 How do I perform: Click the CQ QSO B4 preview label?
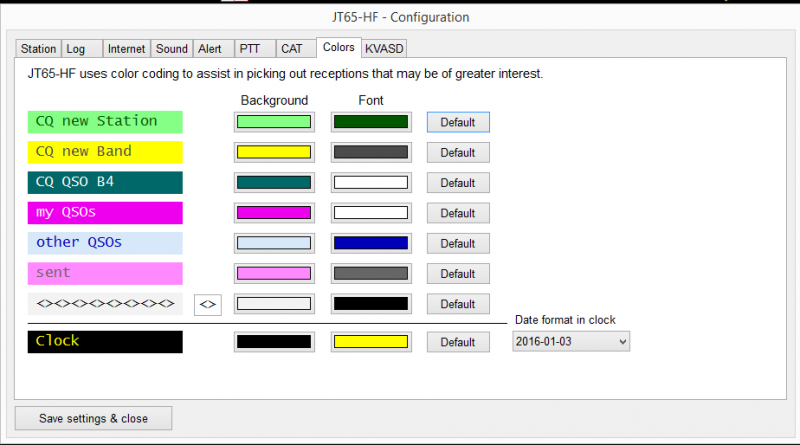coord(105,183)
